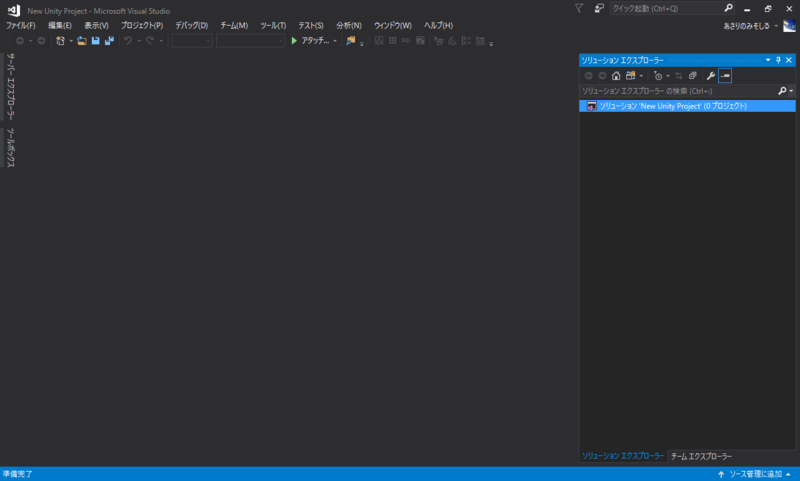Open the ウィンドウ(W) menu
Image resolution: width=800 pixels, height=481 pixels.
[x=393, y=26]
